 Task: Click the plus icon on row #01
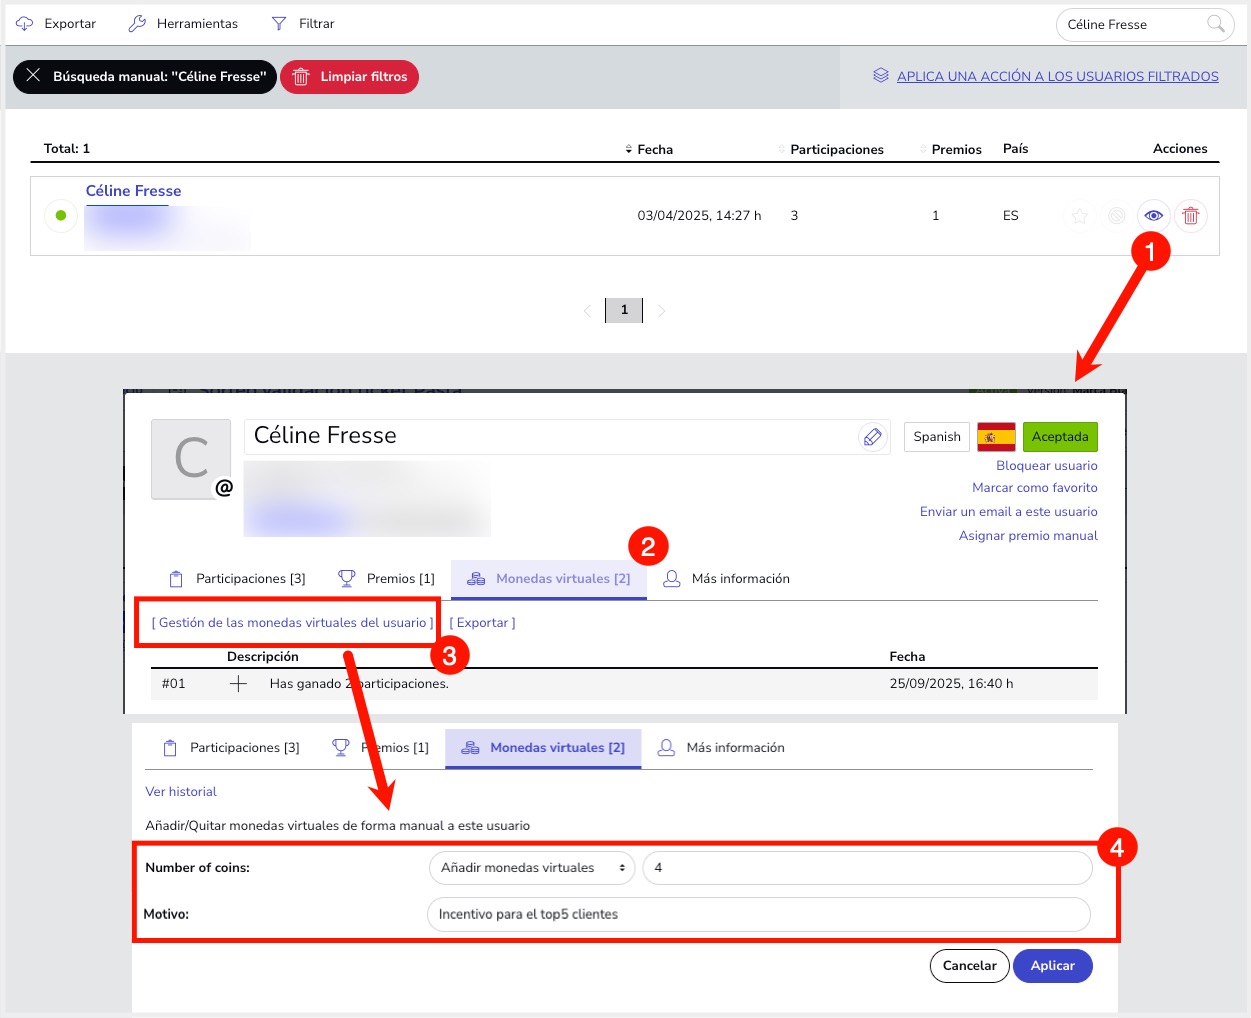[238, 684]
